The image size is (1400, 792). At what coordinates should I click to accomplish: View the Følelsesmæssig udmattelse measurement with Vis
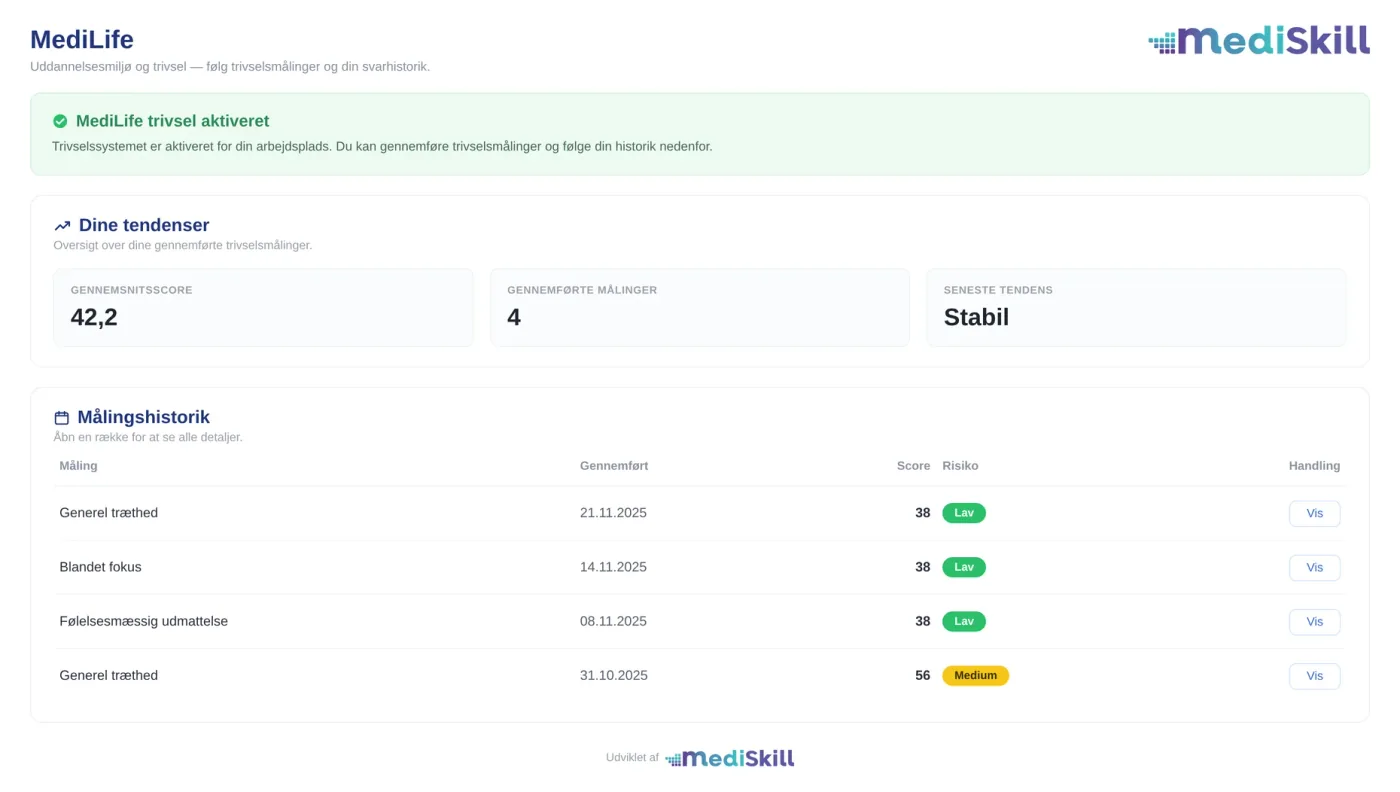tap(1314, 621)
